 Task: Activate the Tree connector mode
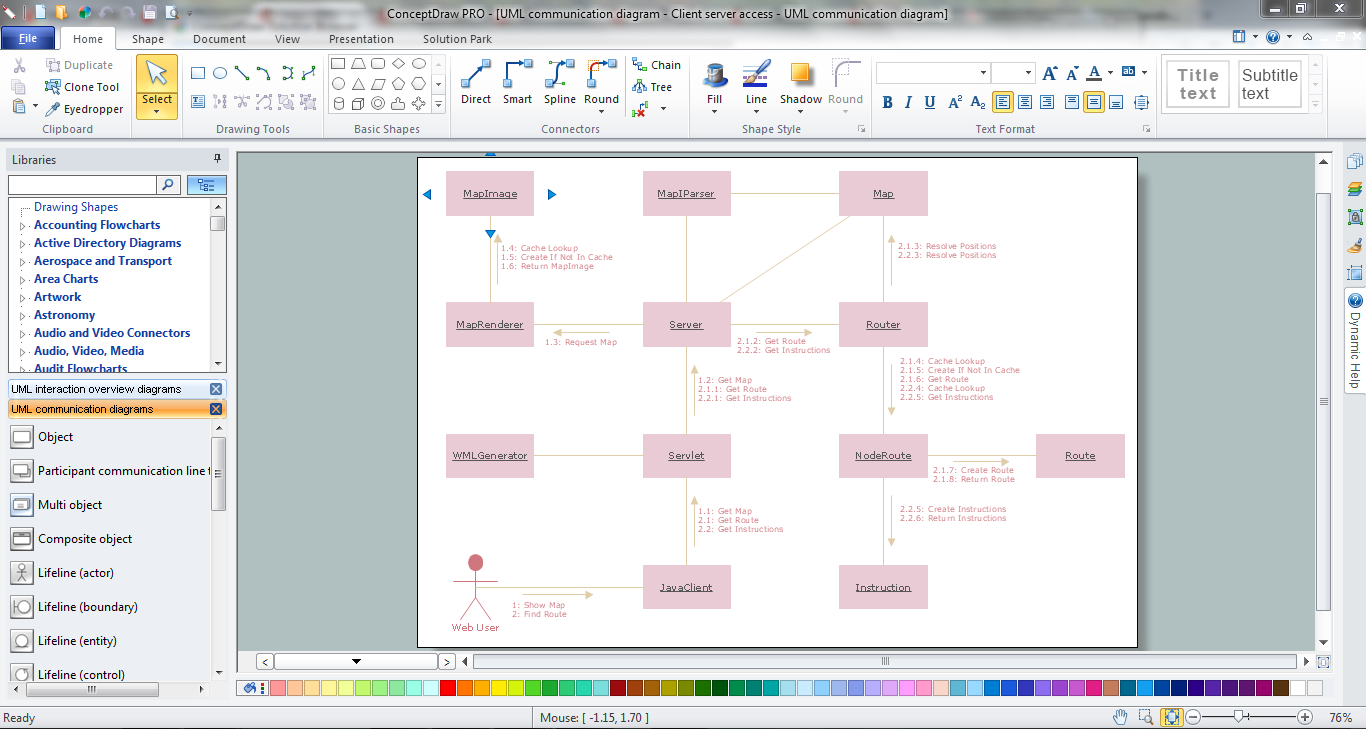pyautogui.click(x=652, y=86)
